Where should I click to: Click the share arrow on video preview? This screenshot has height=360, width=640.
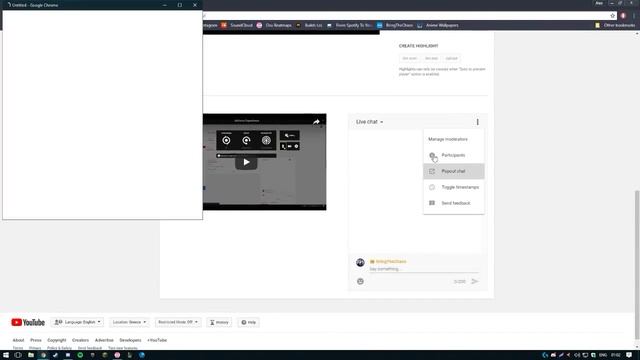(316, 122)
